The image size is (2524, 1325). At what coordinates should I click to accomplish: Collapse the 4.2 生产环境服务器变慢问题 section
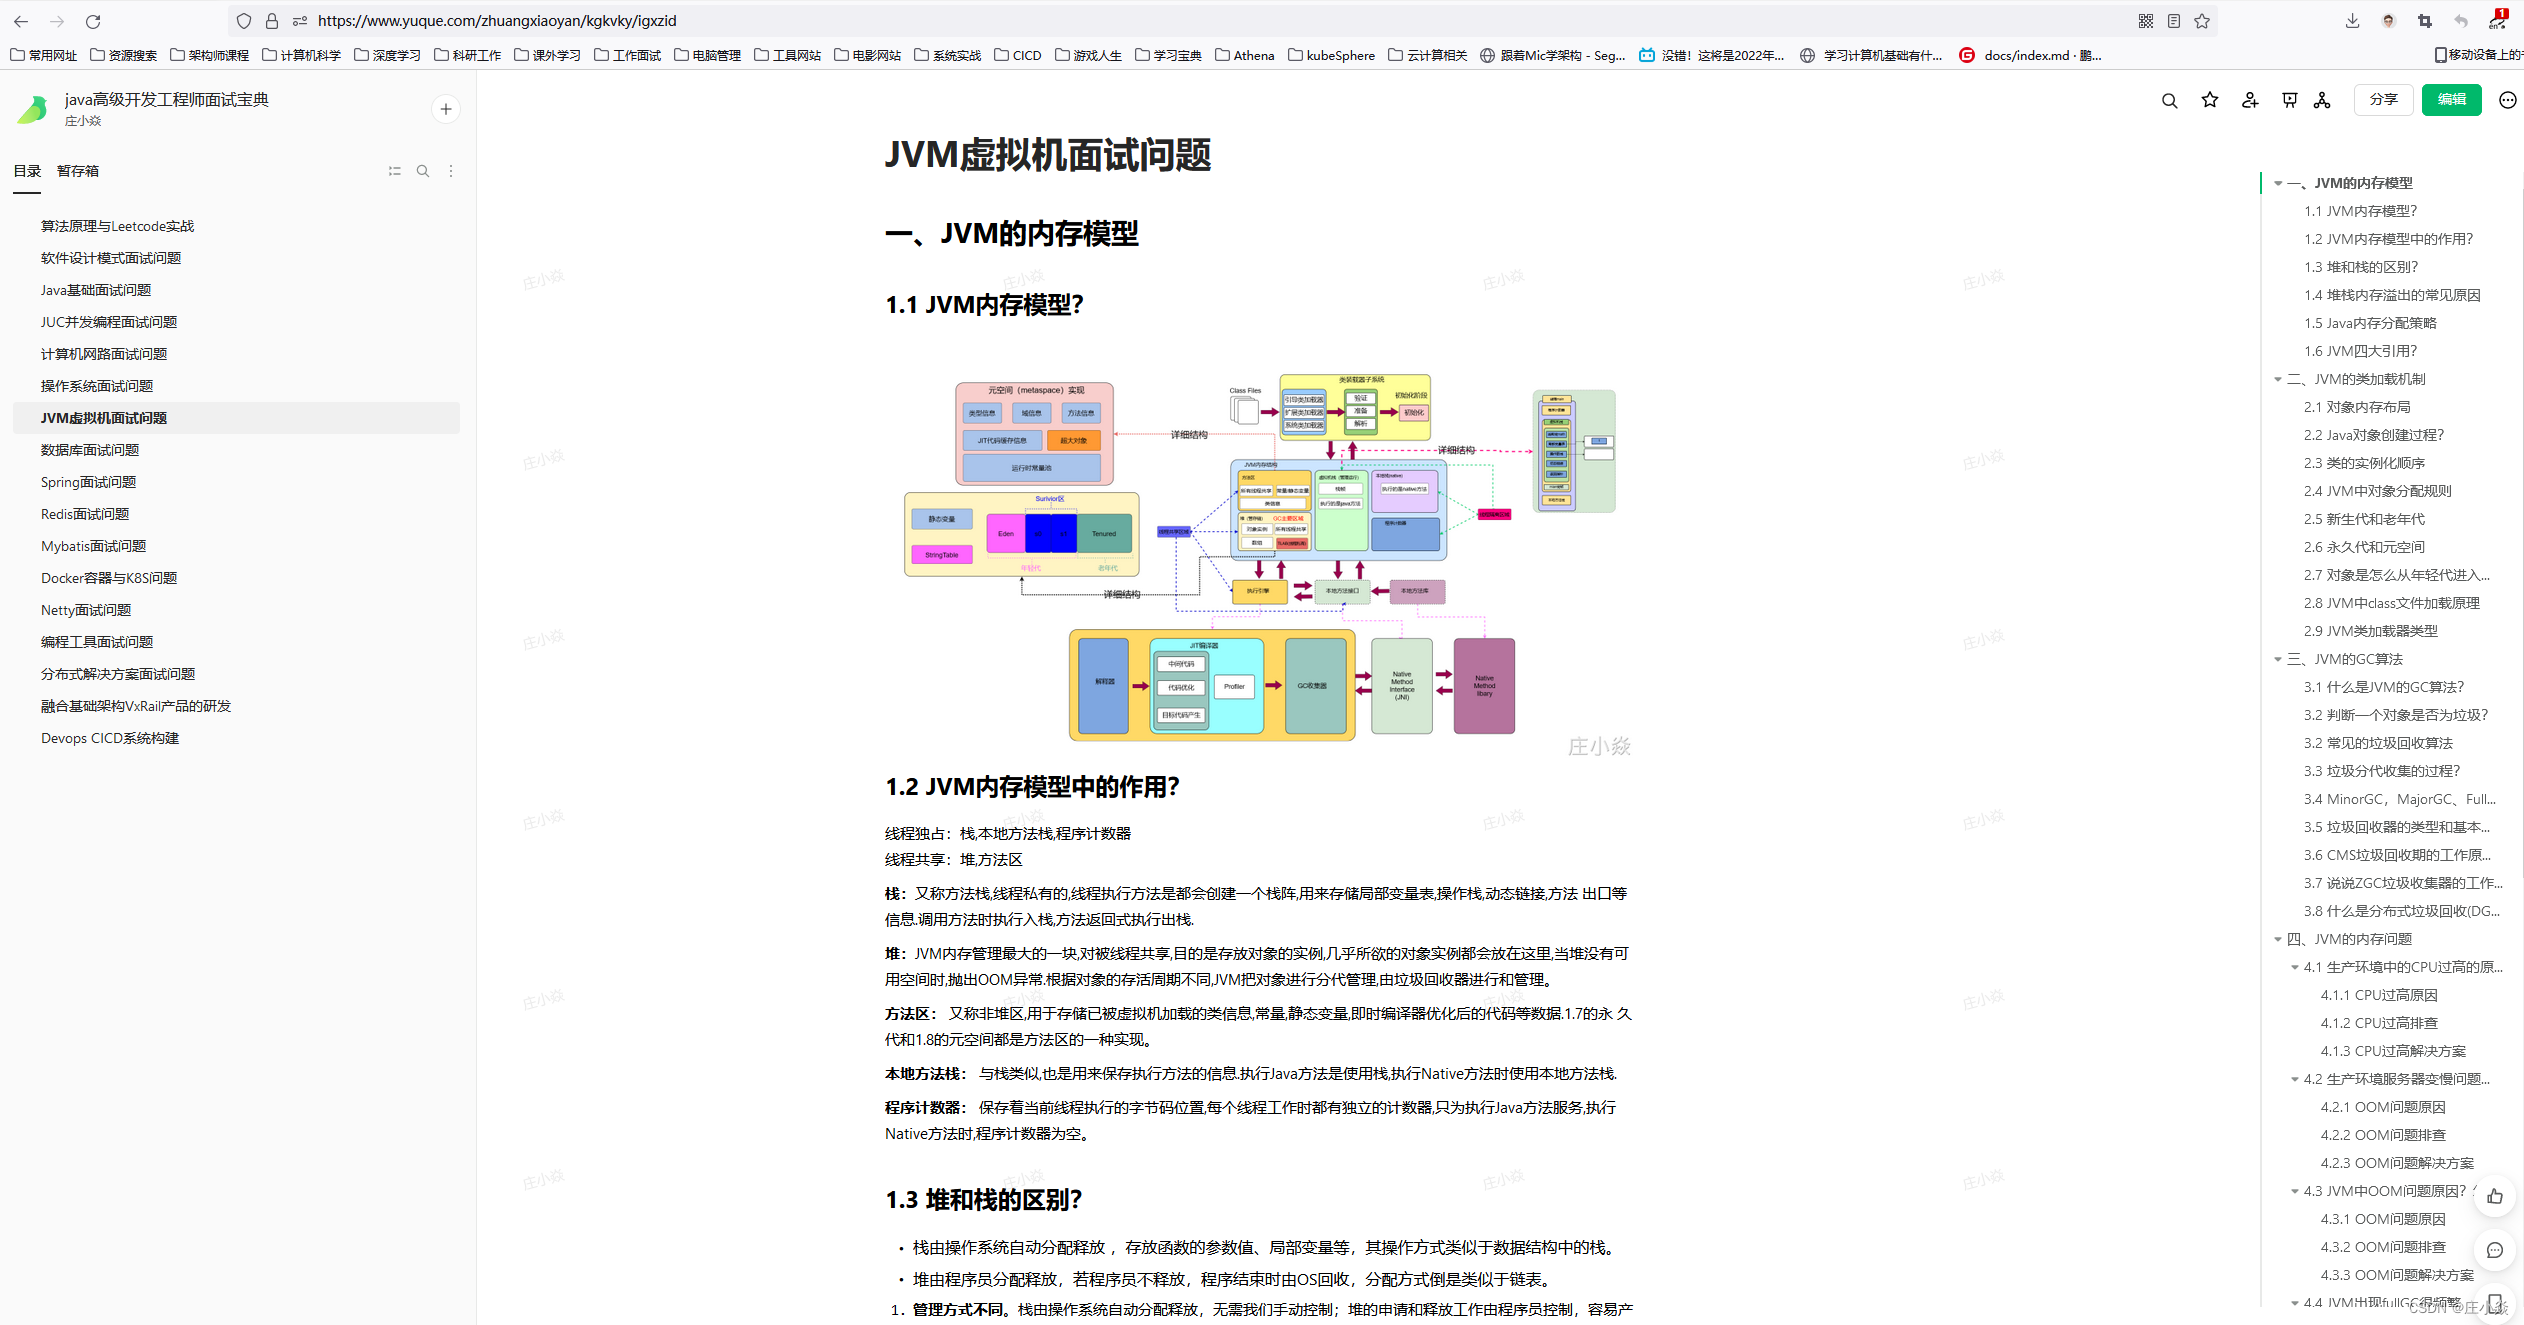pos(2294,1079)
